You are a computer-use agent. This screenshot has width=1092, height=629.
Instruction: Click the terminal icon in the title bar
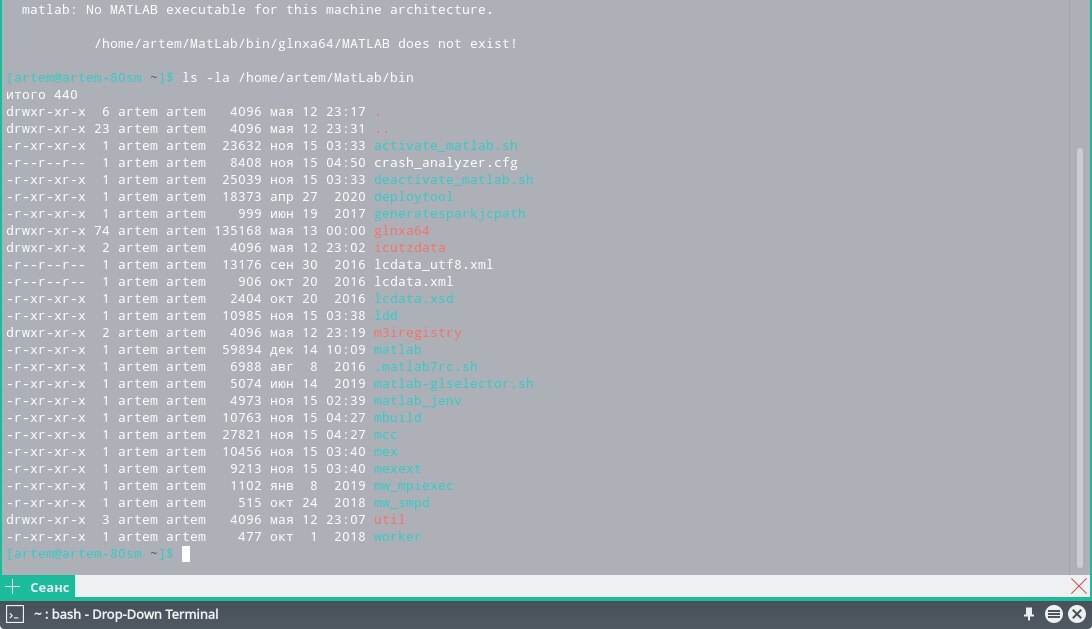[x=15, y=614]
